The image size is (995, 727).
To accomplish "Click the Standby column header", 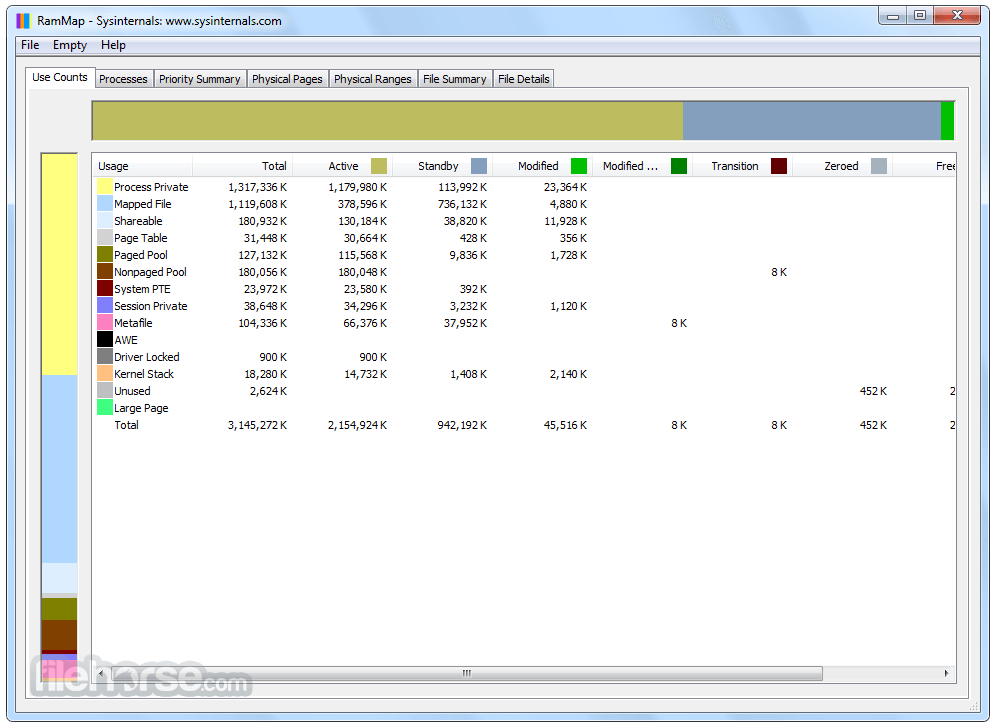I will [442, 166].
